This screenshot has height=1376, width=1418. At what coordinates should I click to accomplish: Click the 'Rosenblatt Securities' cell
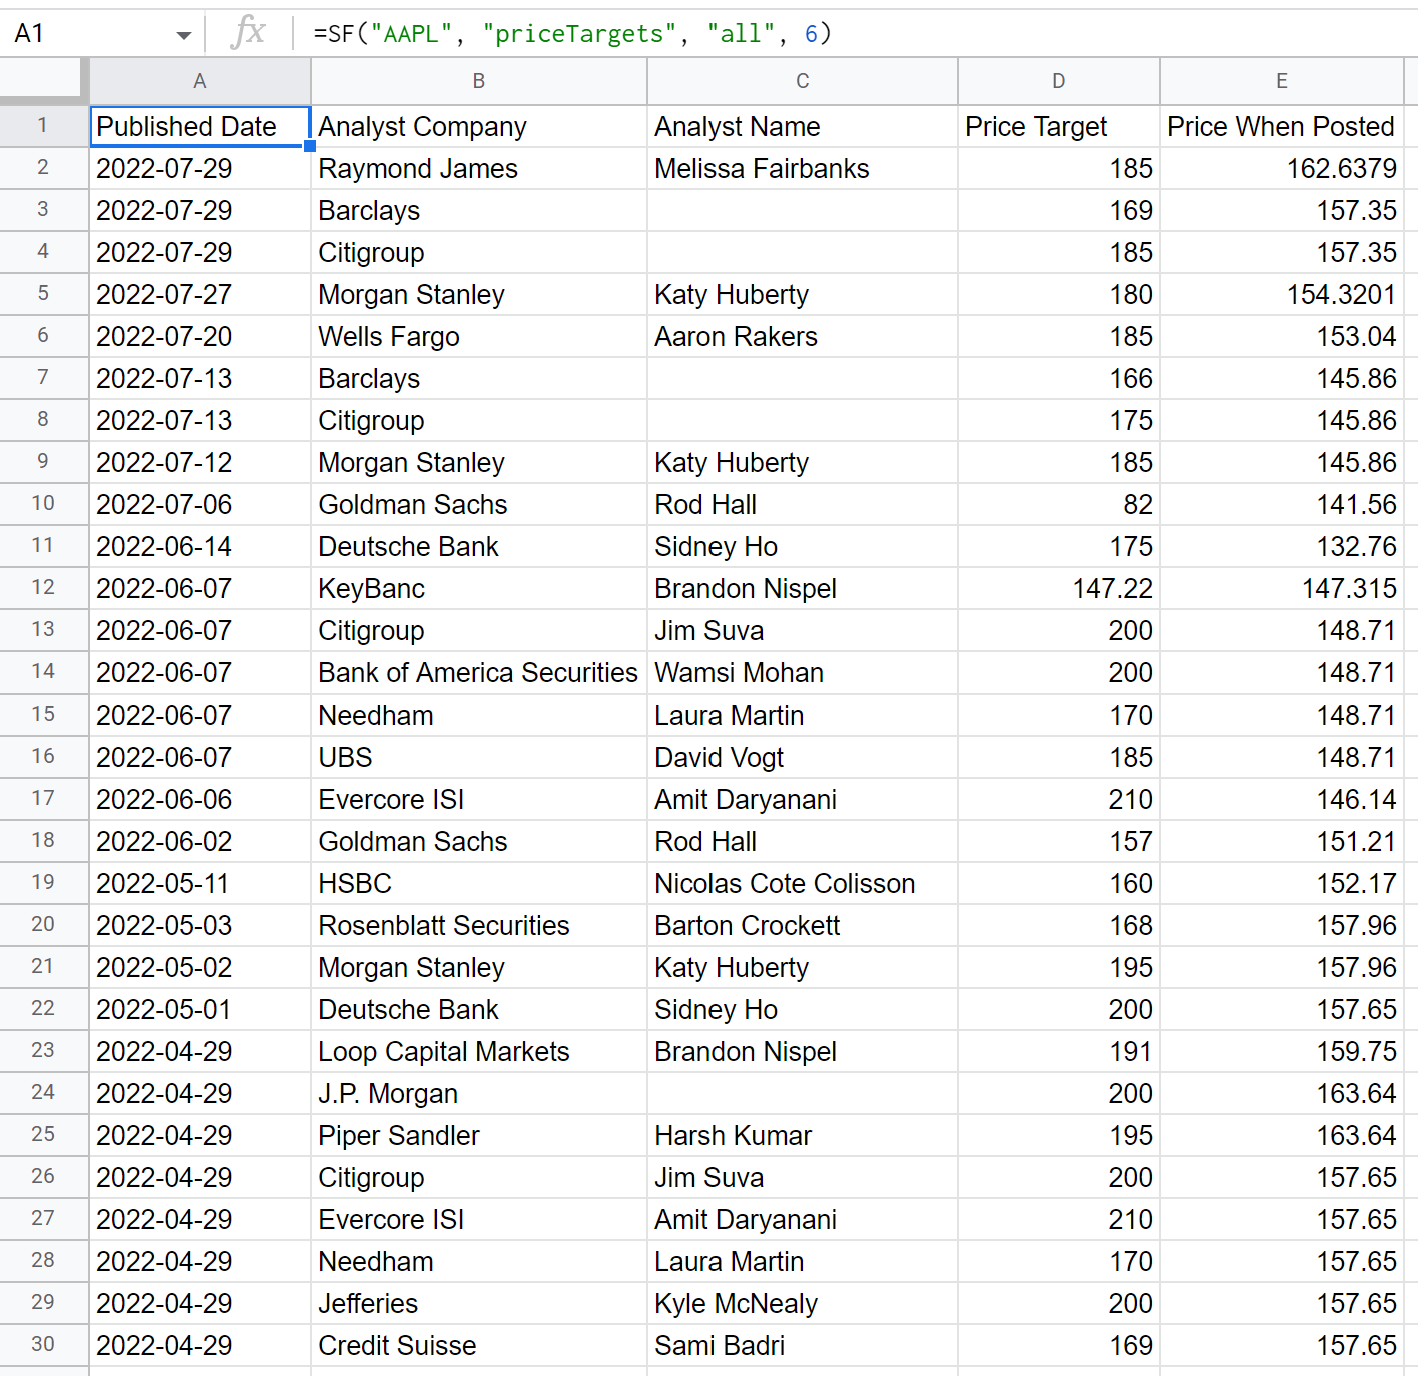point(479,926)
